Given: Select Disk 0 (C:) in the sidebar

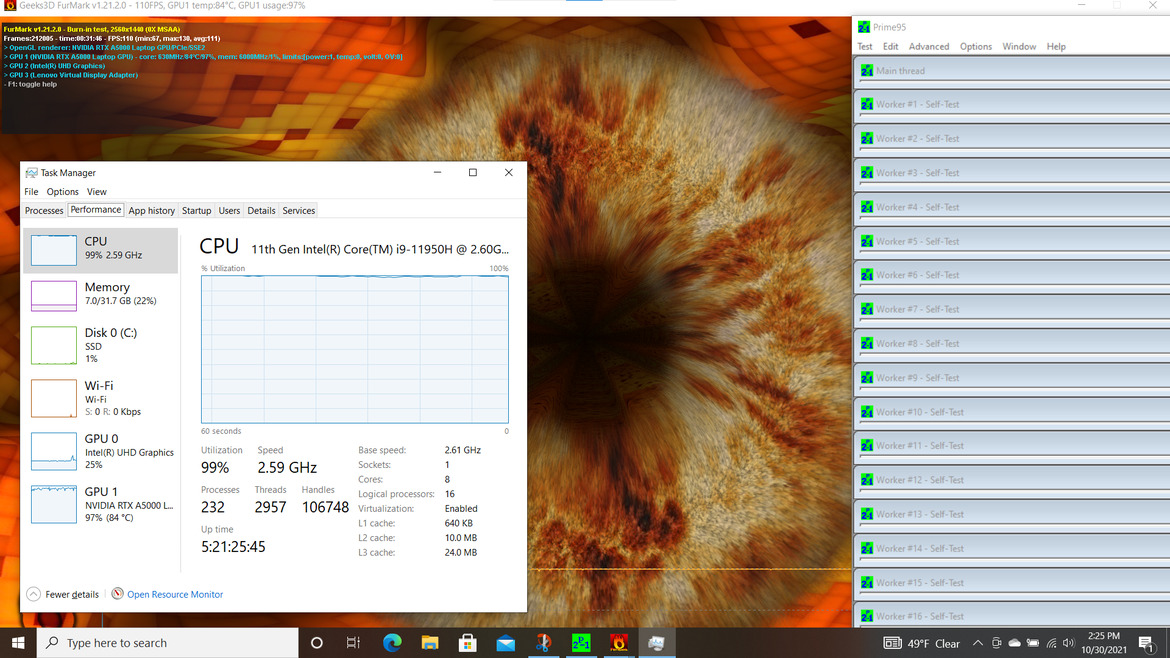Looking at the screenshot, I should 101,345.
